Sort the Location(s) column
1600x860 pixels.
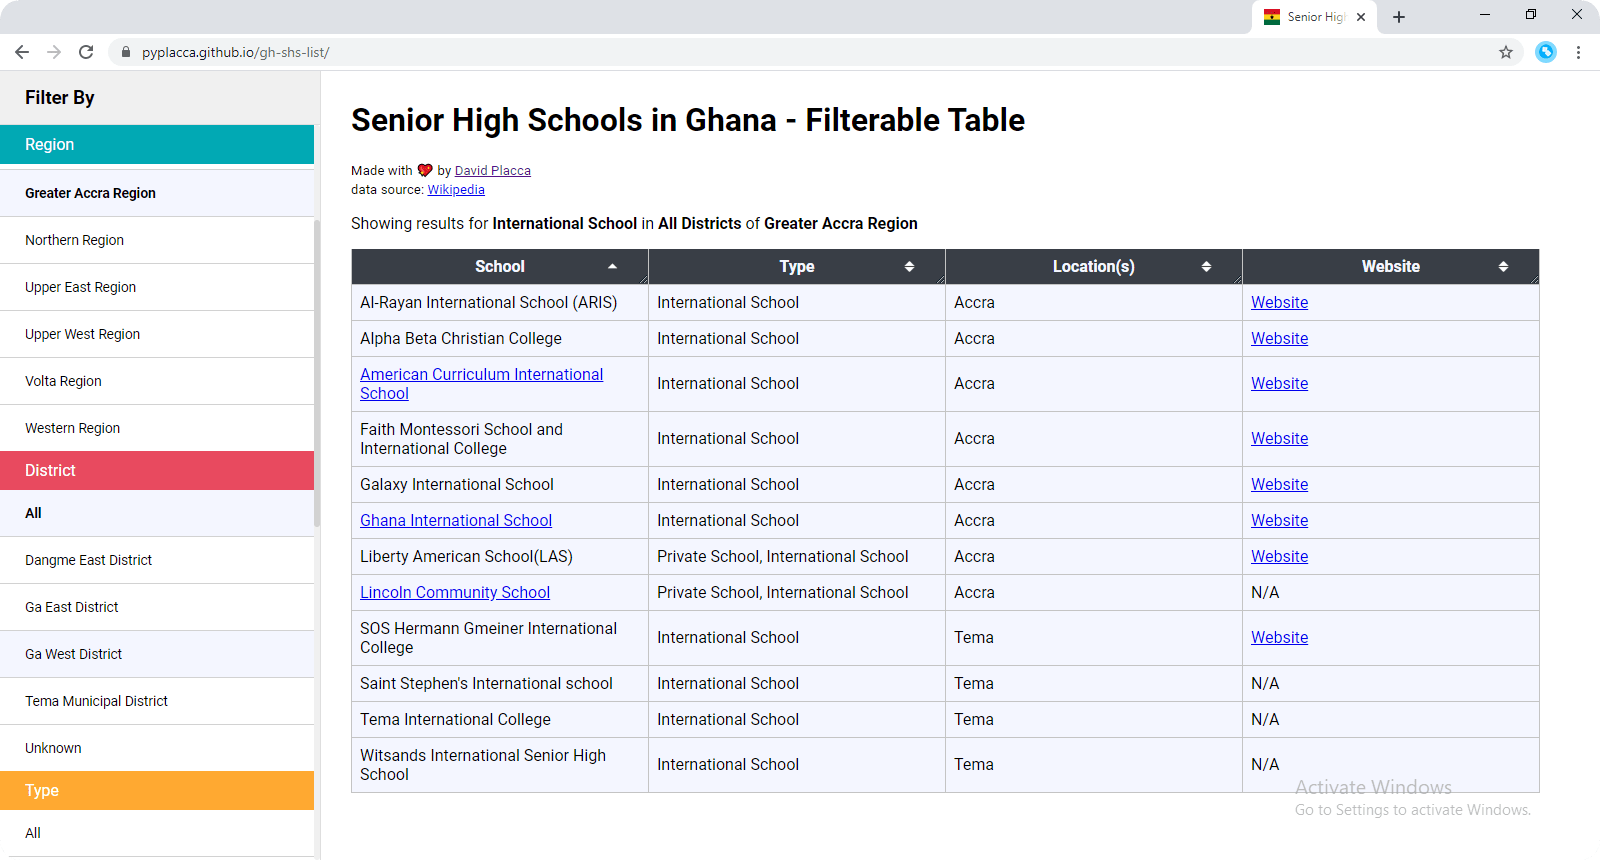(1207, 266)
